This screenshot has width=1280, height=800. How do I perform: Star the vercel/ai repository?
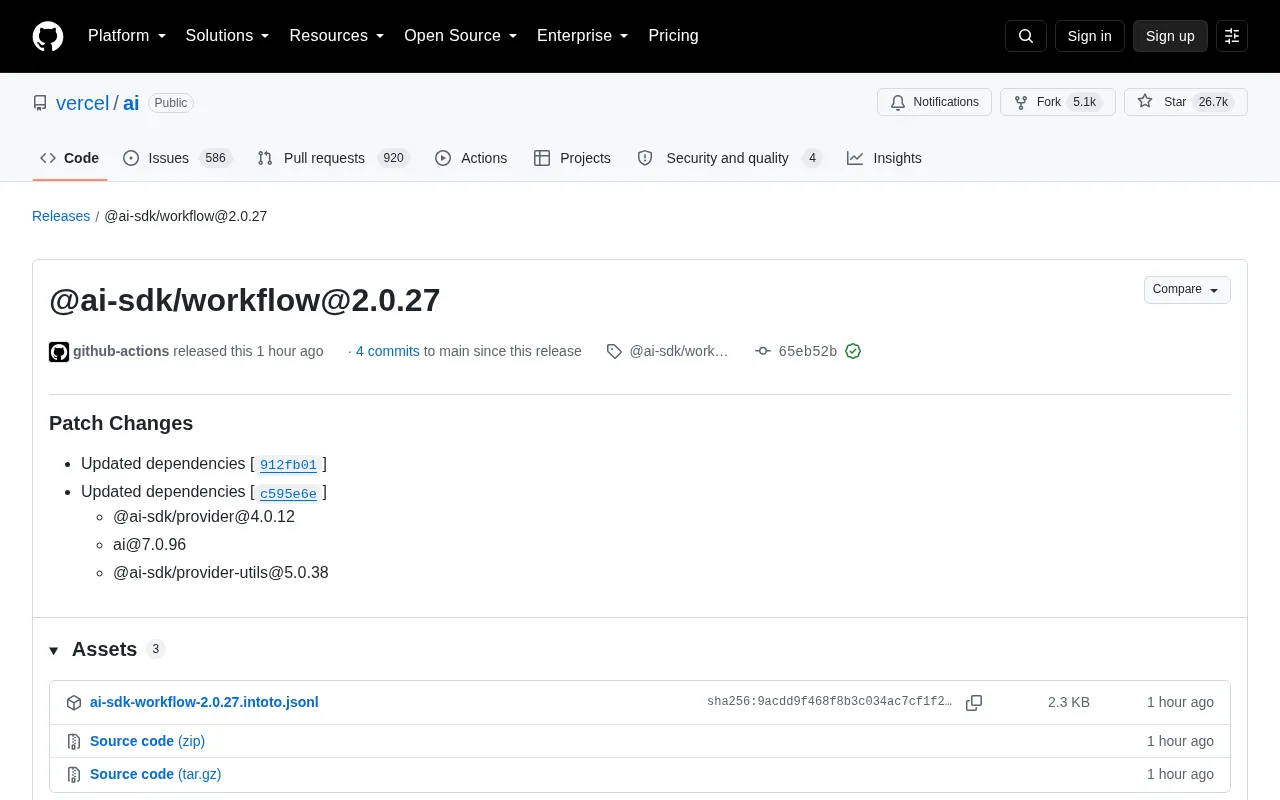(1185, 102)
